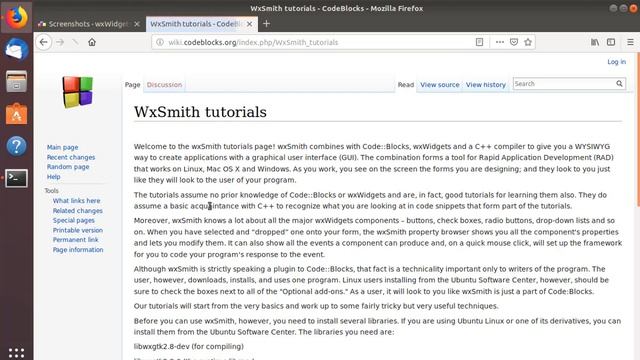
Task: Open Recent changes link
Action: pos(71,157)
